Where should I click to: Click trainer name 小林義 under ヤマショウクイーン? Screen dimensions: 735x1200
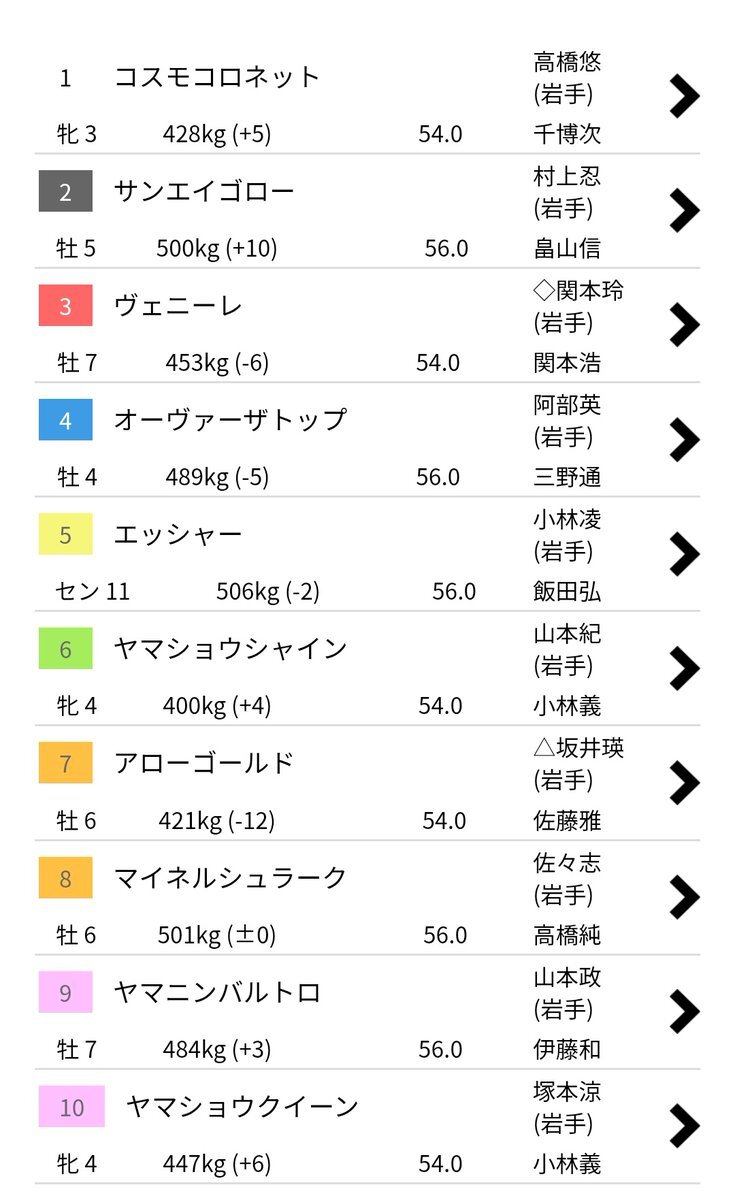coord(567,1164)
